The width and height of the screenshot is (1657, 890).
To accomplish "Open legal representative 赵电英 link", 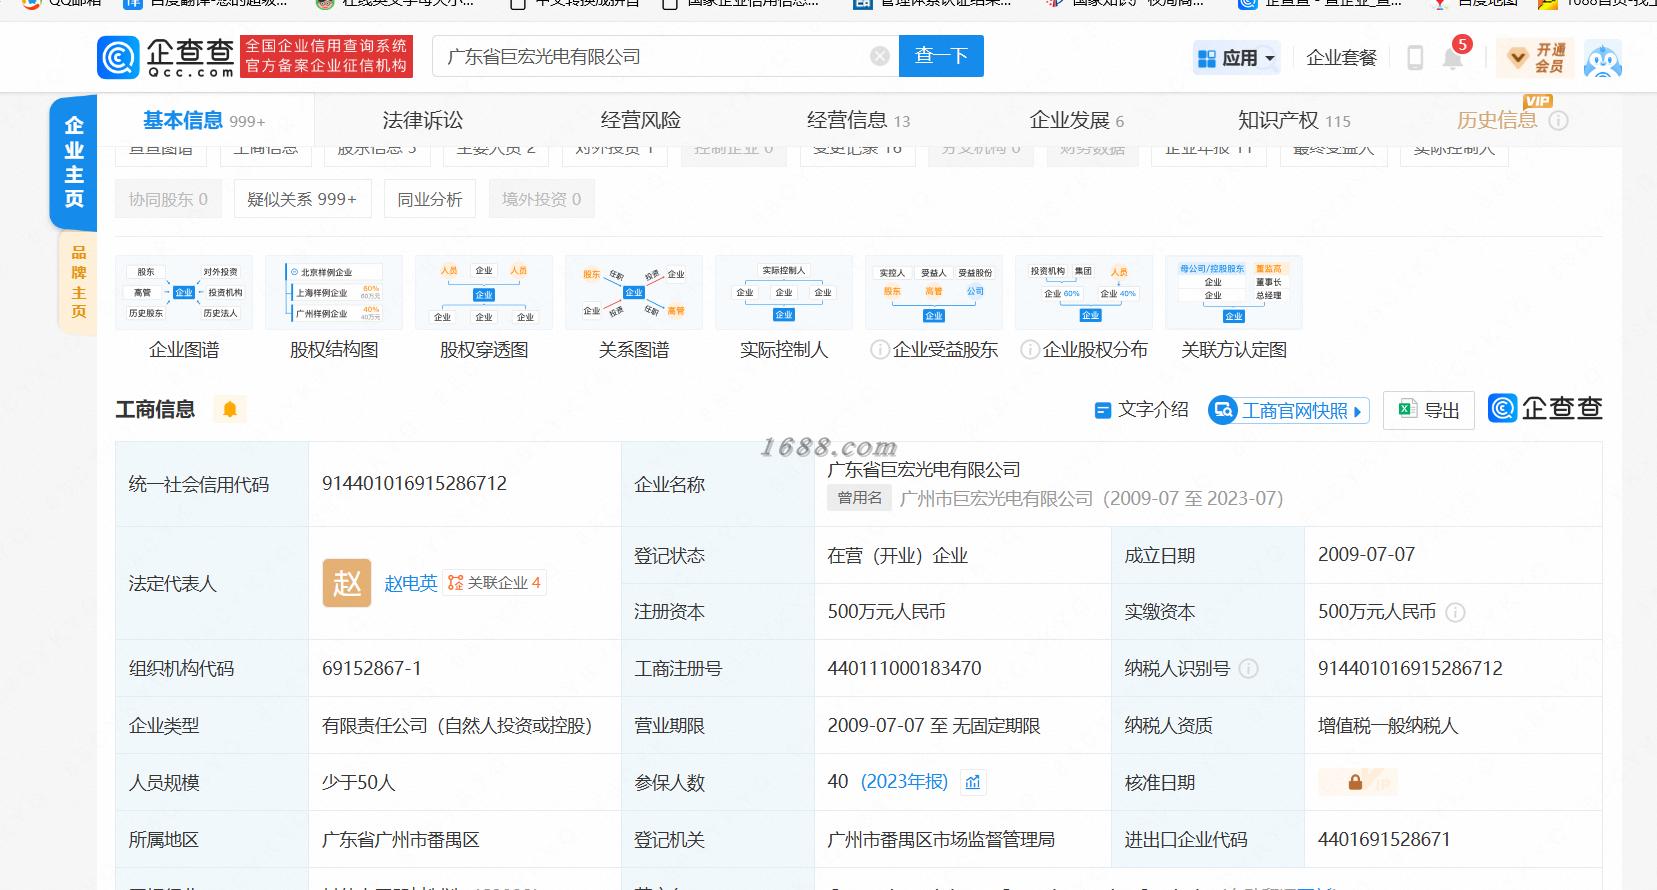I will coord(411,583).
